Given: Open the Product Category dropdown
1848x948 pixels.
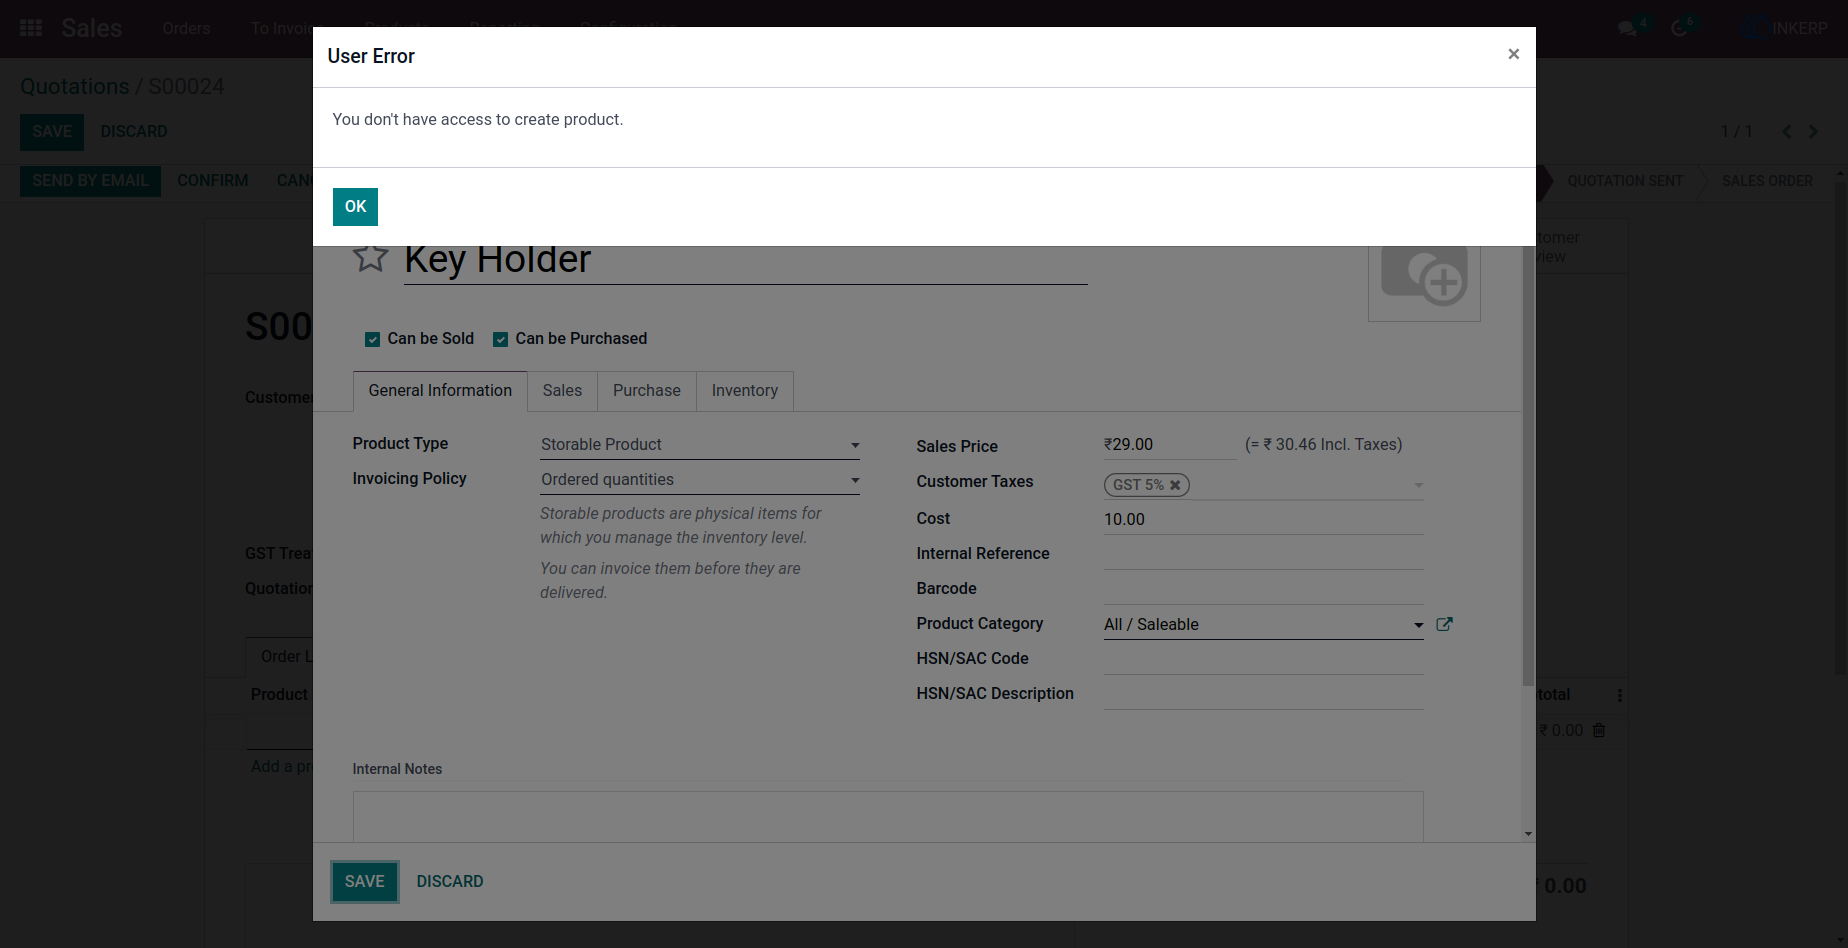Looking at the screenshot, I should 1263,624.
